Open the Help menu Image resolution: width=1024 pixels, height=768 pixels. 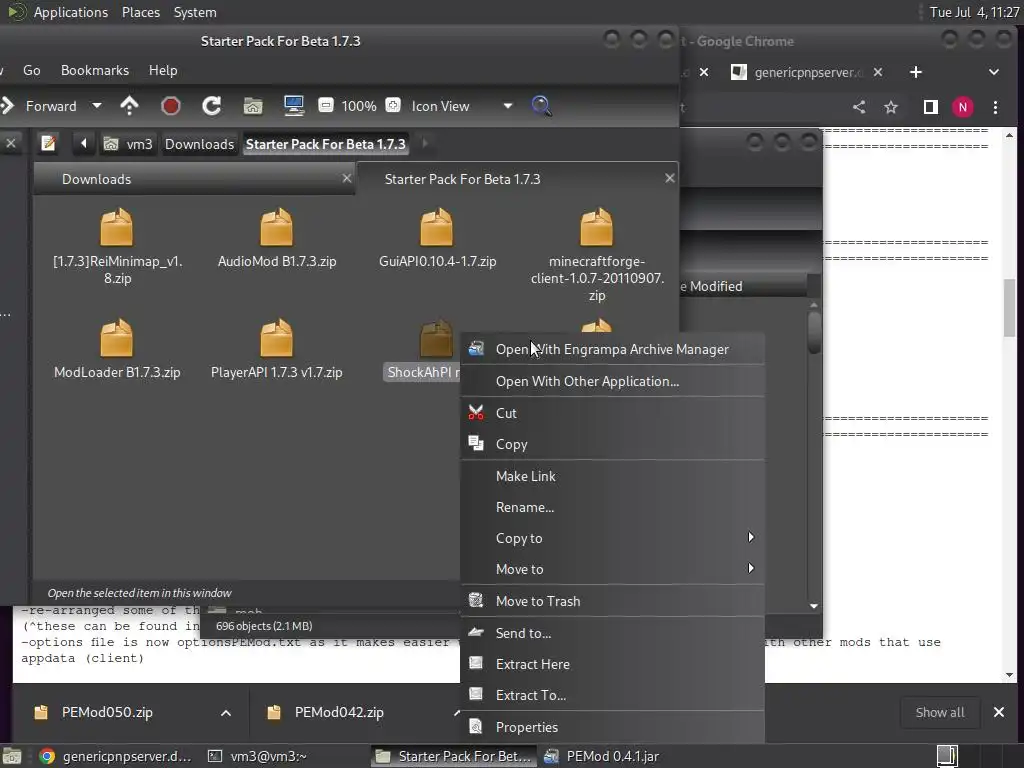point(163,70)
